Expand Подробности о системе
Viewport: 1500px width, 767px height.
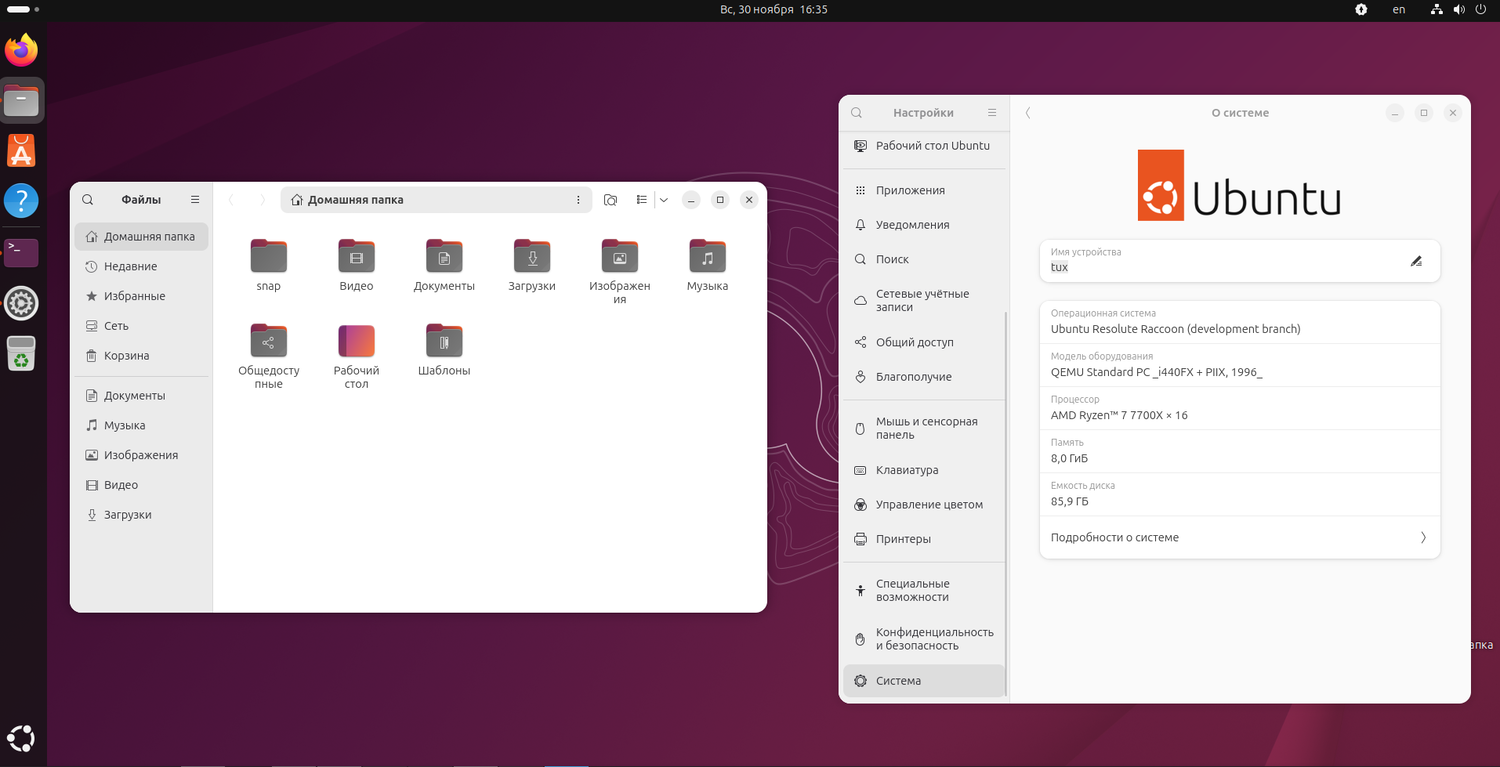tap(1240, 538)
